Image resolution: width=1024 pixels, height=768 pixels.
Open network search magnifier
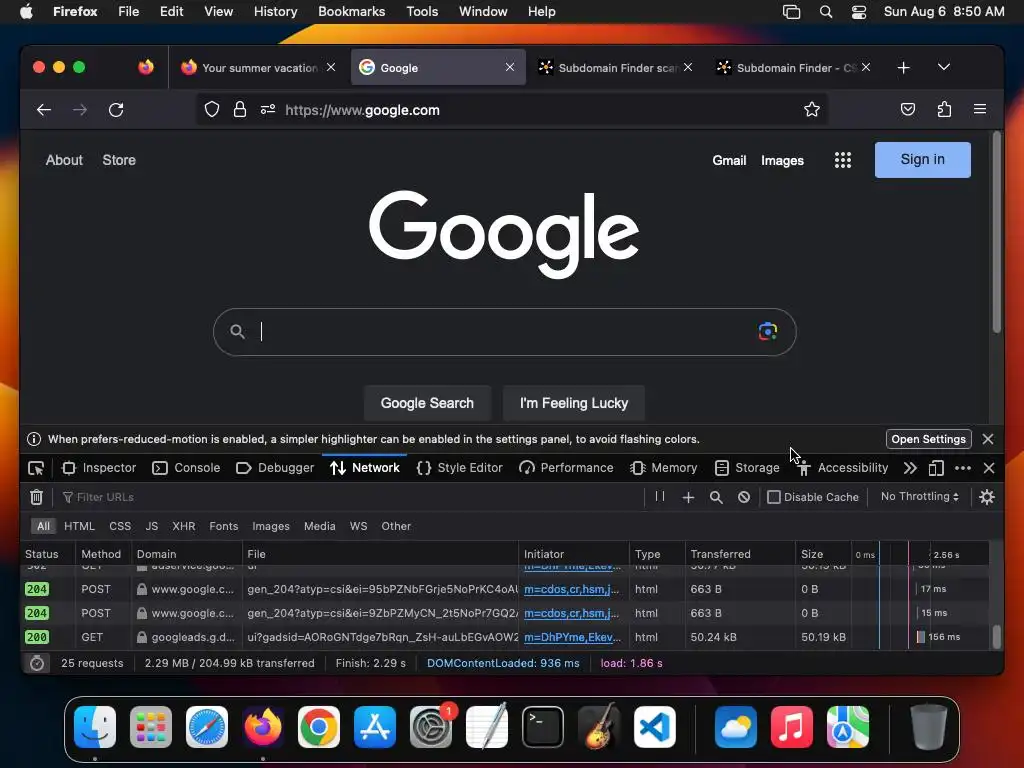tap(716, 498)
